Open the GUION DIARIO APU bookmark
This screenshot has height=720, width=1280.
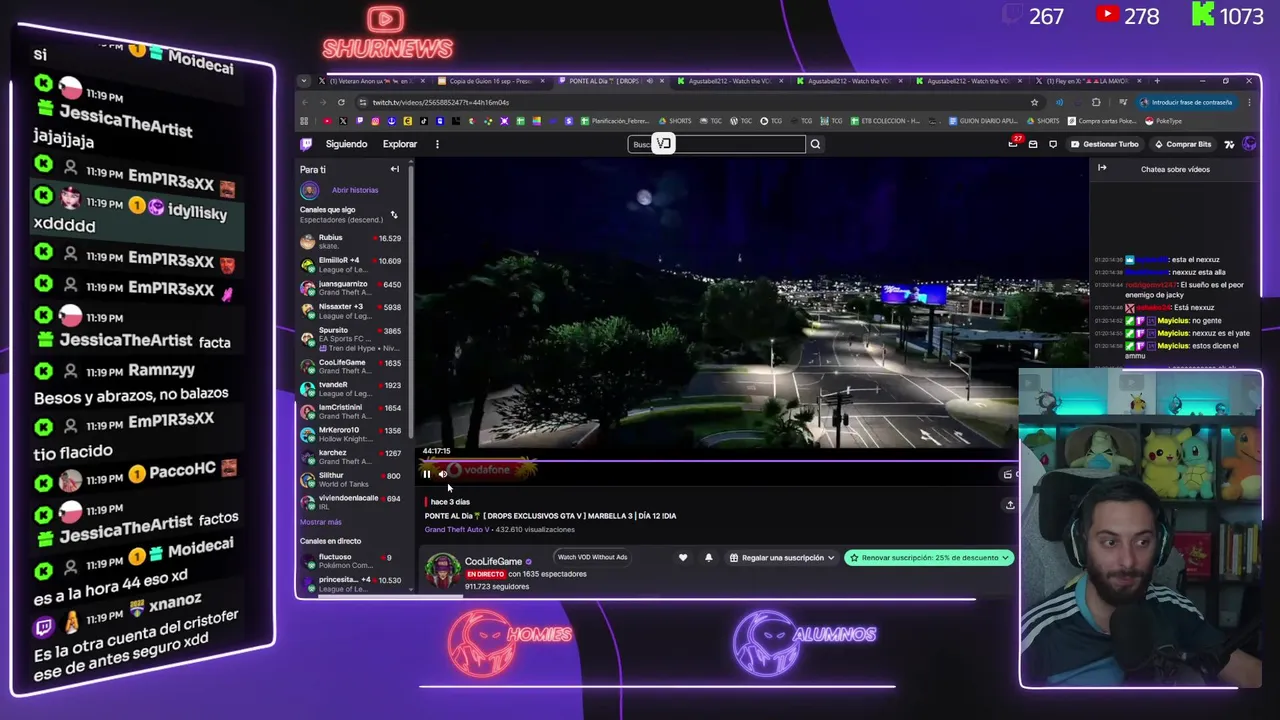(983, 121)
